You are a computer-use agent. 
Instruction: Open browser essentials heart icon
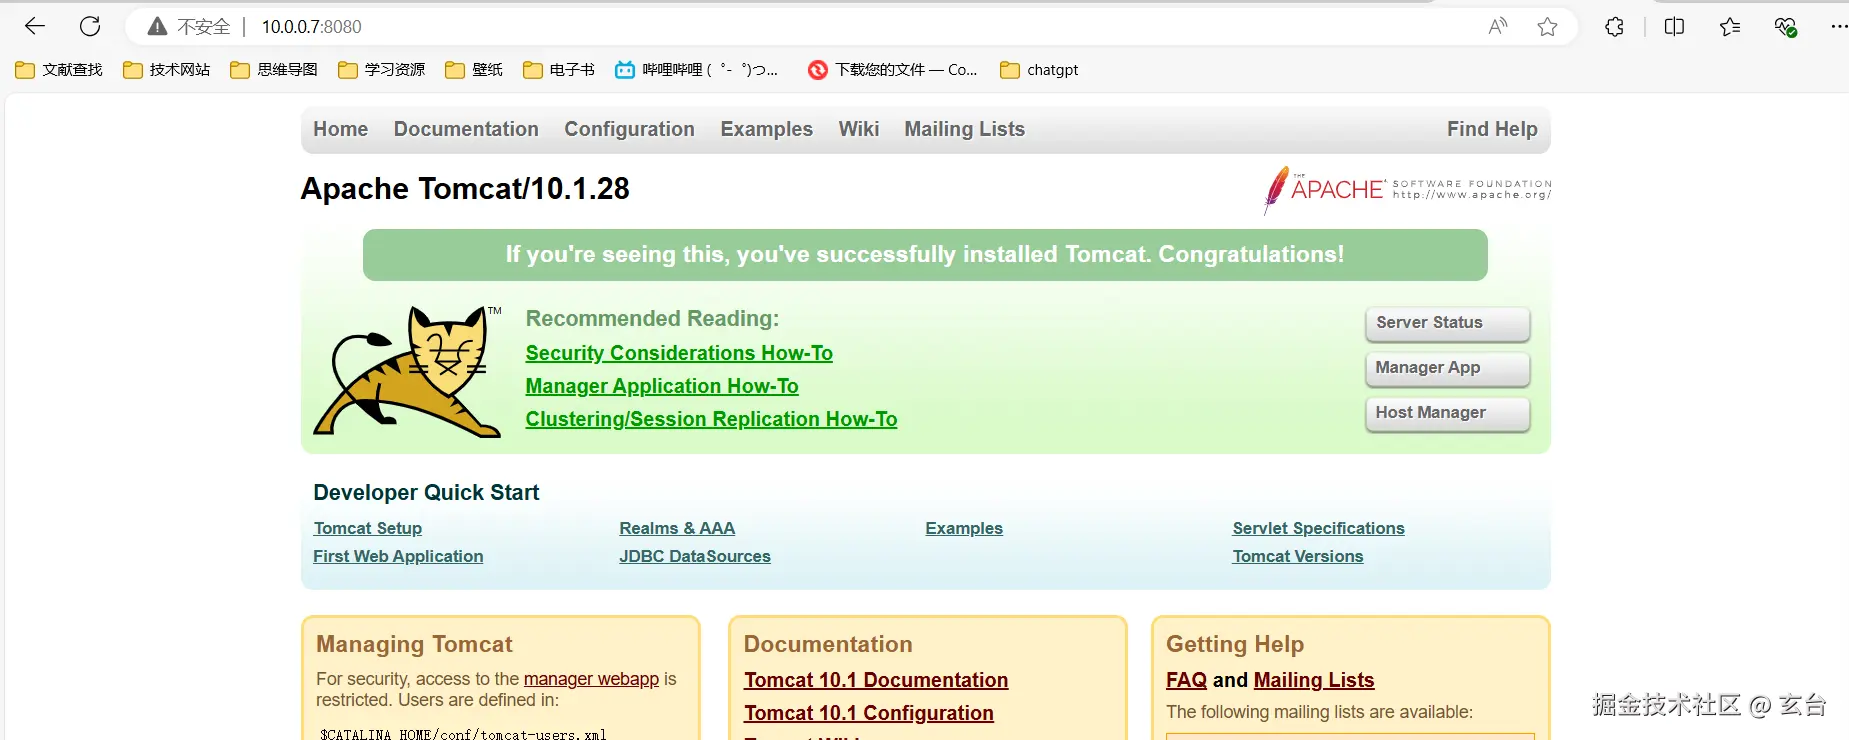(1786, 27)
